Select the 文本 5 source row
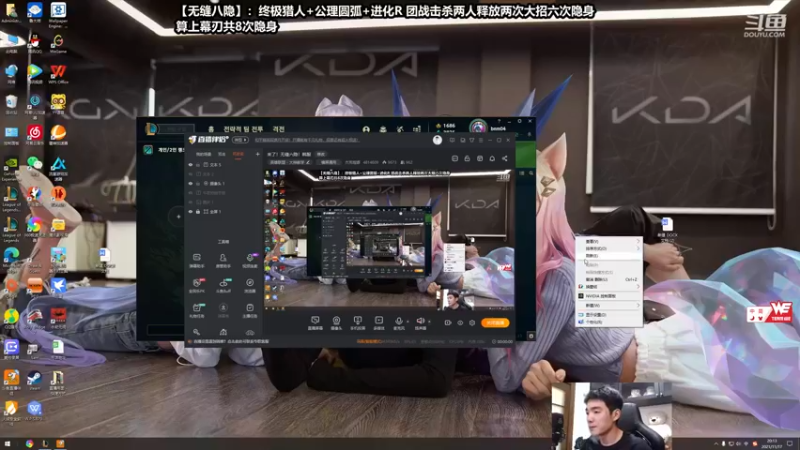The width and height of the screenshot is (800, 450). point(224,165)
